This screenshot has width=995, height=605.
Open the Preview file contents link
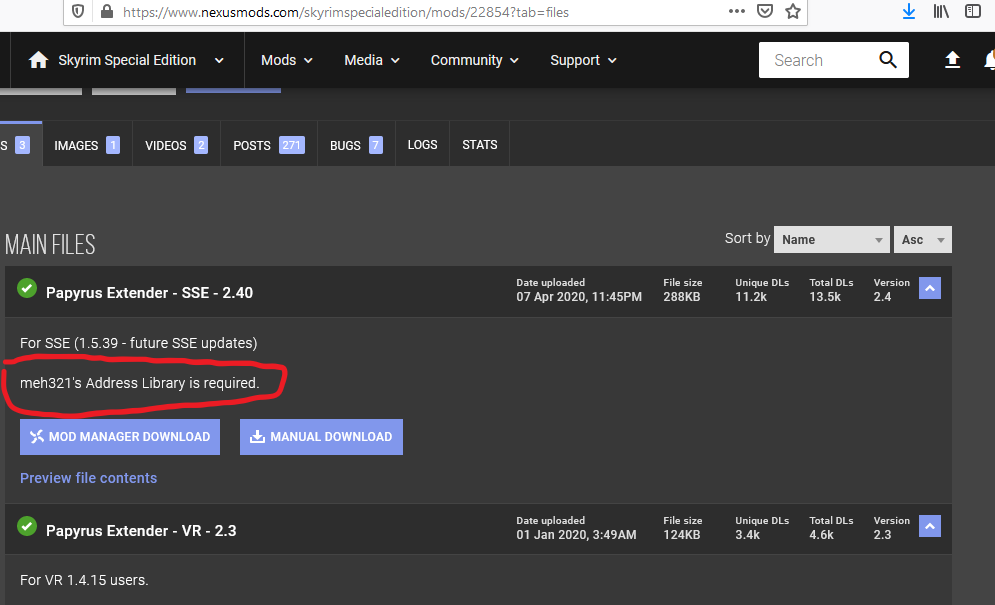tap(88, 478)
